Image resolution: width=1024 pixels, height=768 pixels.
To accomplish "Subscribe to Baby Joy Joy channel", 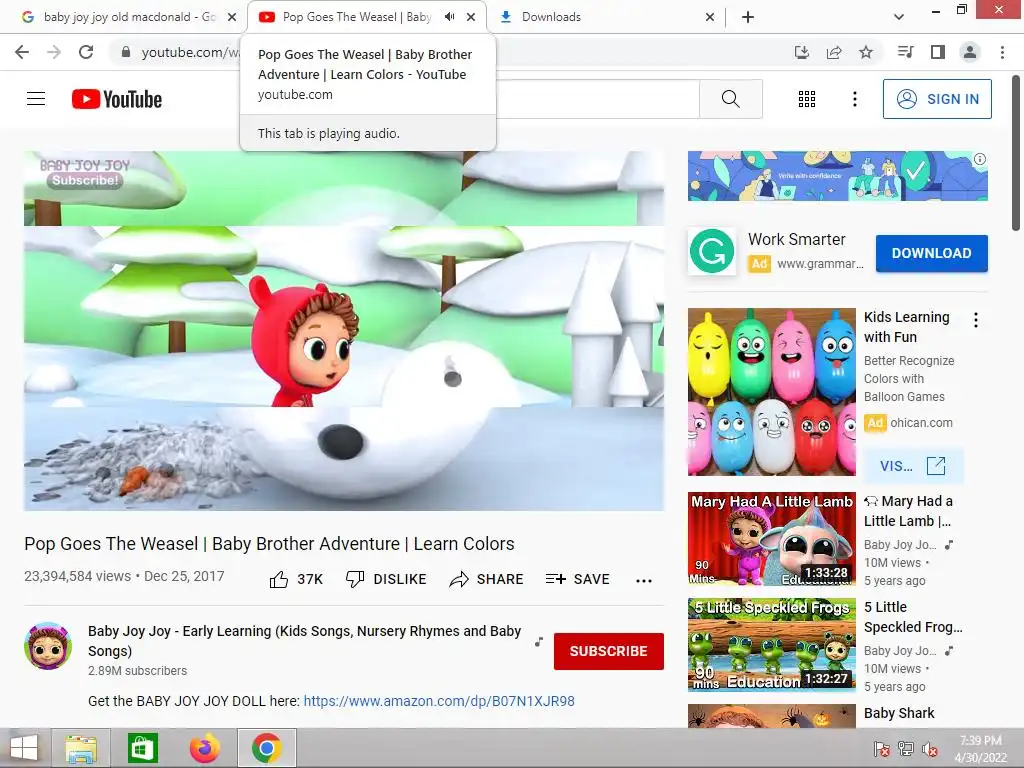I will tap(609, 651).
